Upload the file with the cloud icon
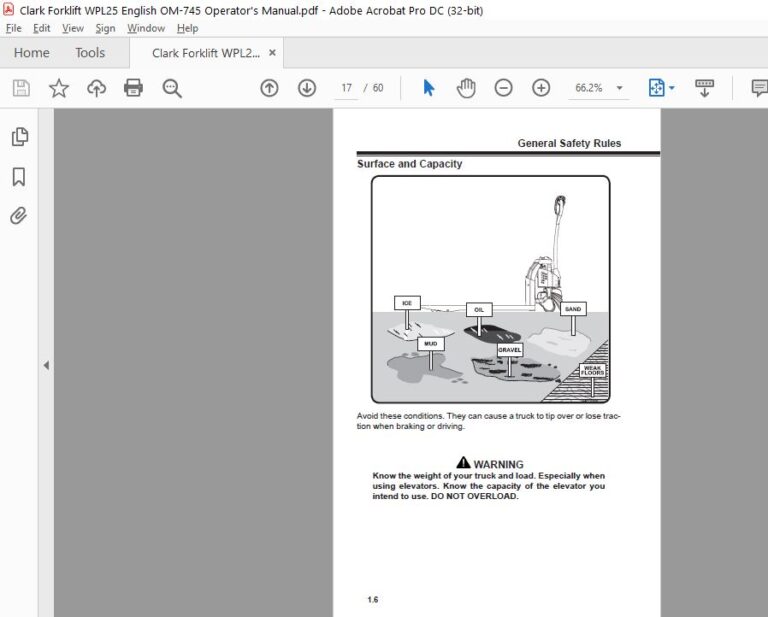This screenshot has height=617, width=768. pyautogui.click(x=96, y=88)
